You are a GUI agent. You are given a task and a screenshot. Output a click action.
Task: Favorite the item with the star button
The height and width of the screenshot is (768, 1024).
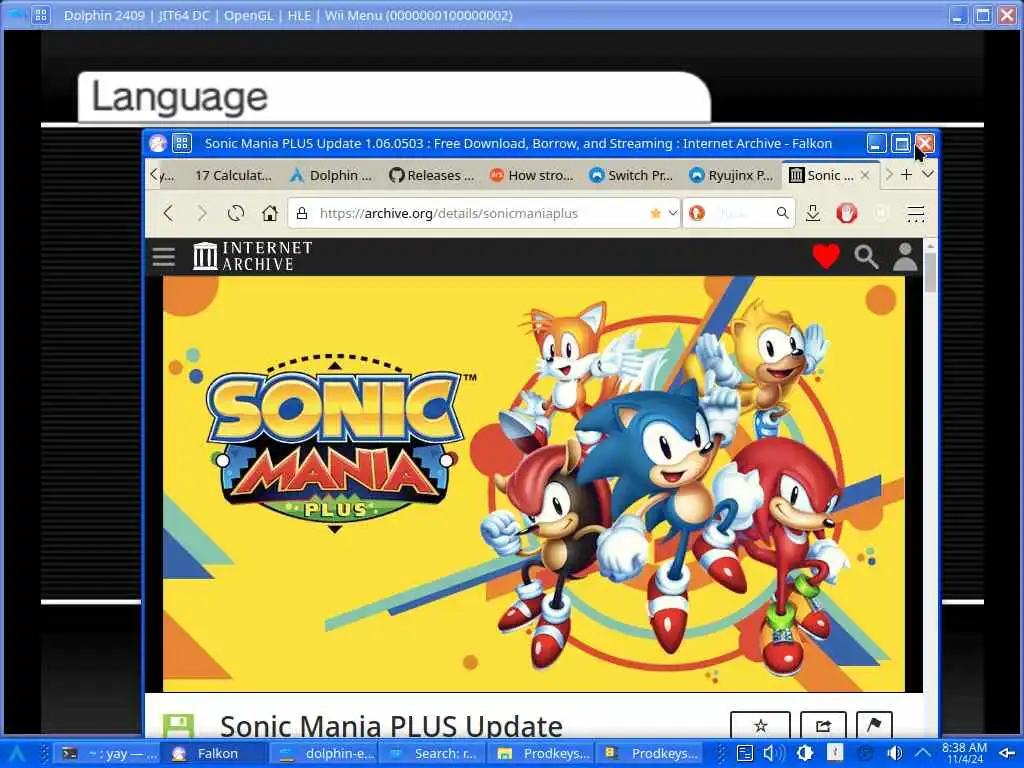pos(760,725)
